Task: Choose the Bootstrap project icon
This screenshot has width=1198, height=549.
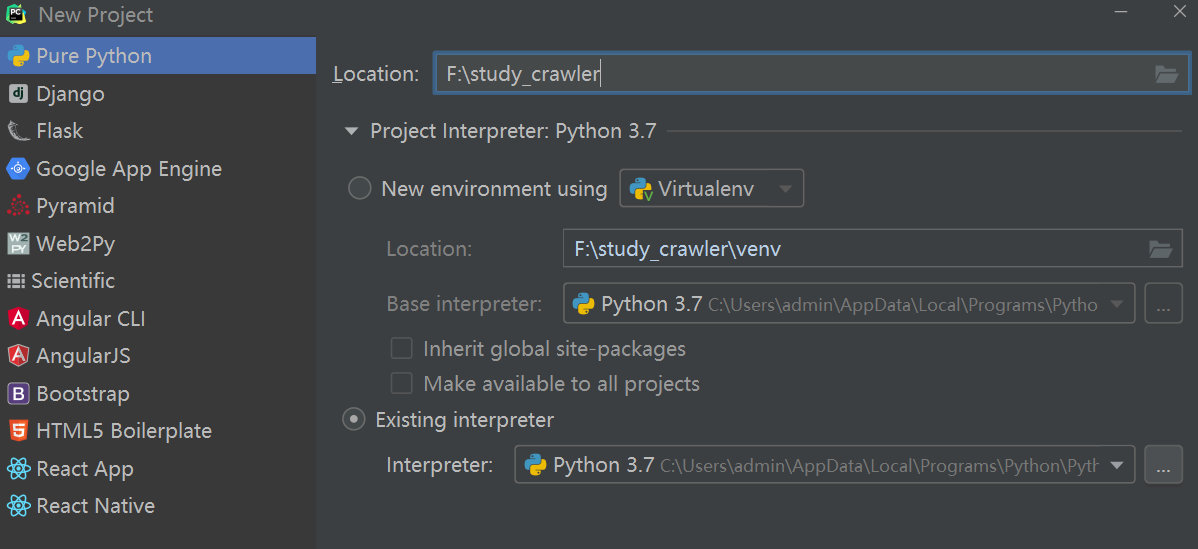Action: coord(18,394)
